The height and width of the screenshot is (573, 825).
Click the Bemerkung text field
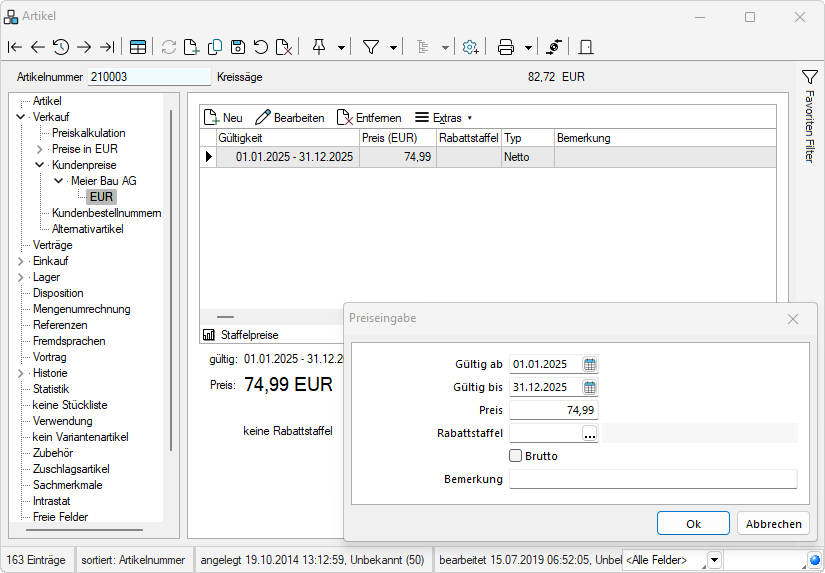(x=653, y=479)
